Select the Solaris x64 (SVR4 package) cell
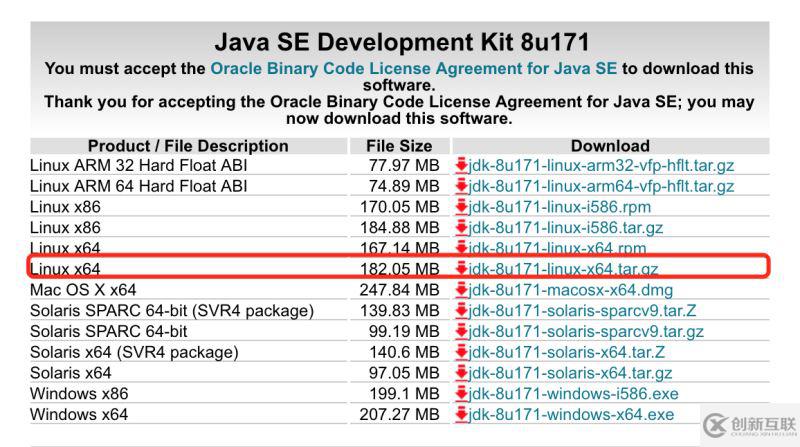 134,352
